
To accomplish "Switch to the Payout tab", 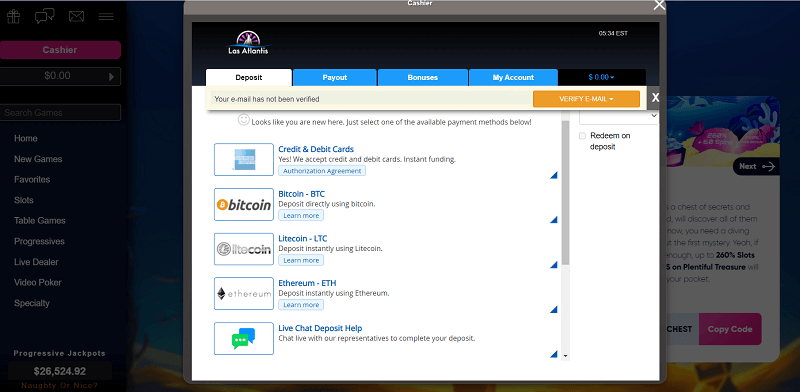I will (335, 78).
